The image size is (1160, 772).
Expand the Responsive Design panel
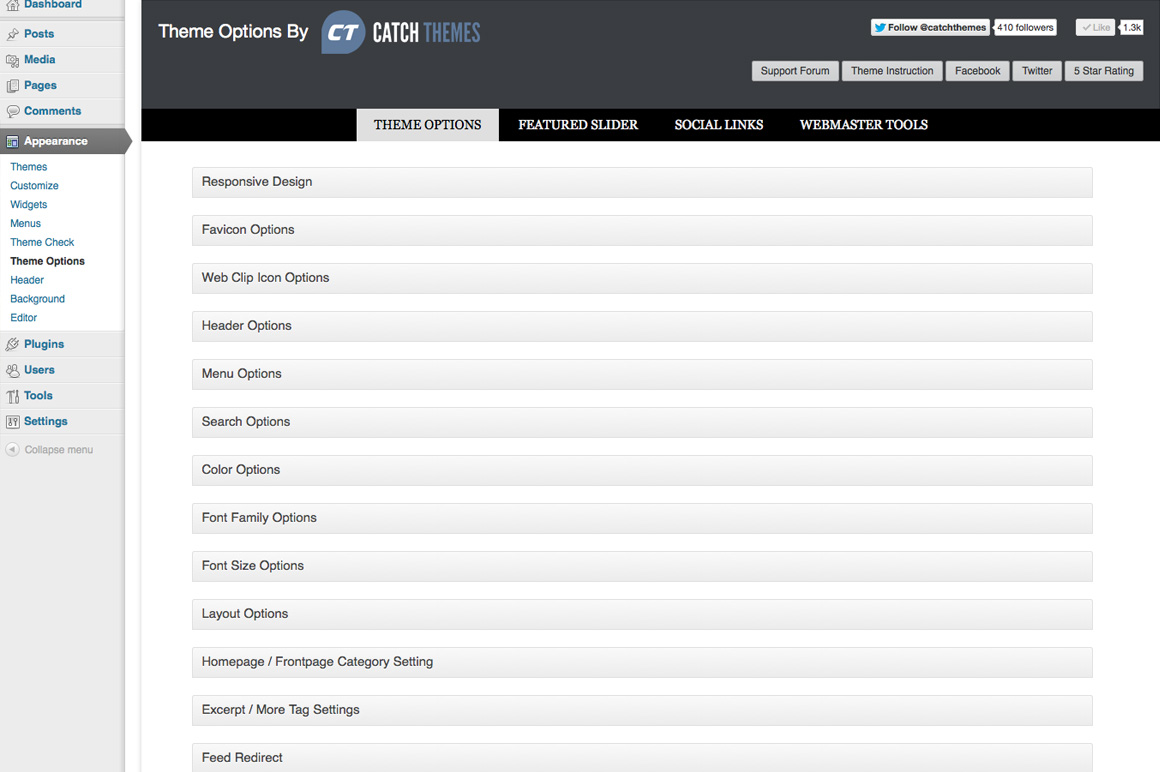[641, 182]
